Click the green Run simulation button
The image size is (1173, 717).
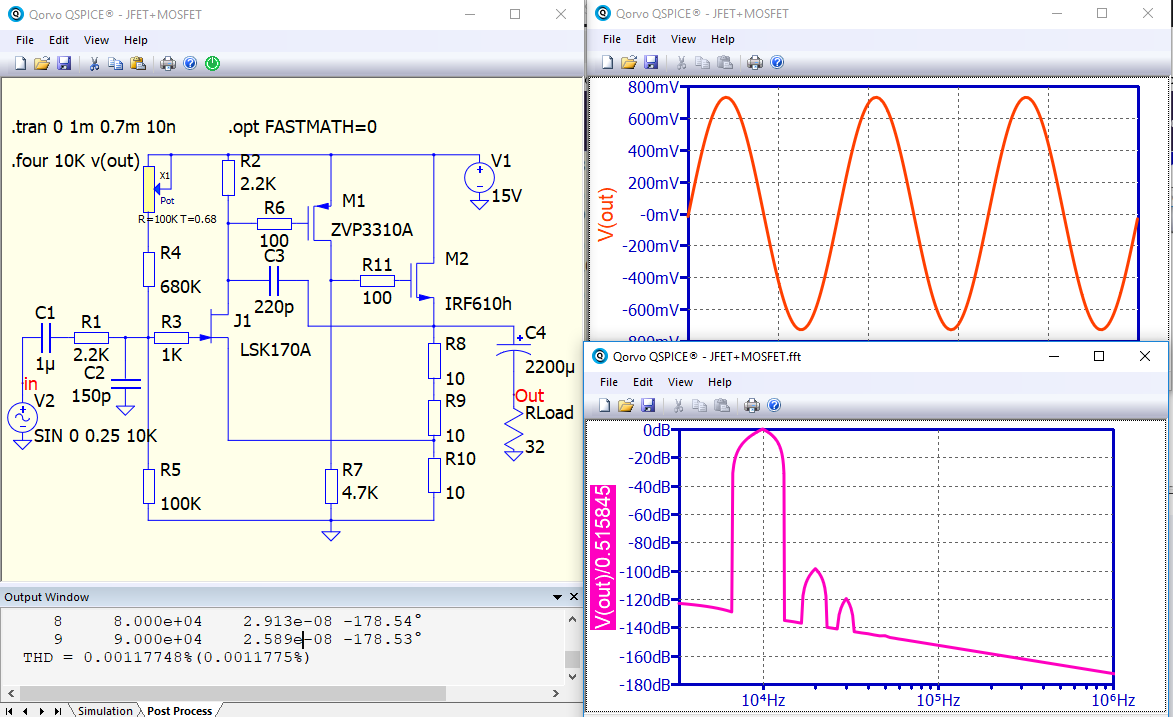(212, 64)
